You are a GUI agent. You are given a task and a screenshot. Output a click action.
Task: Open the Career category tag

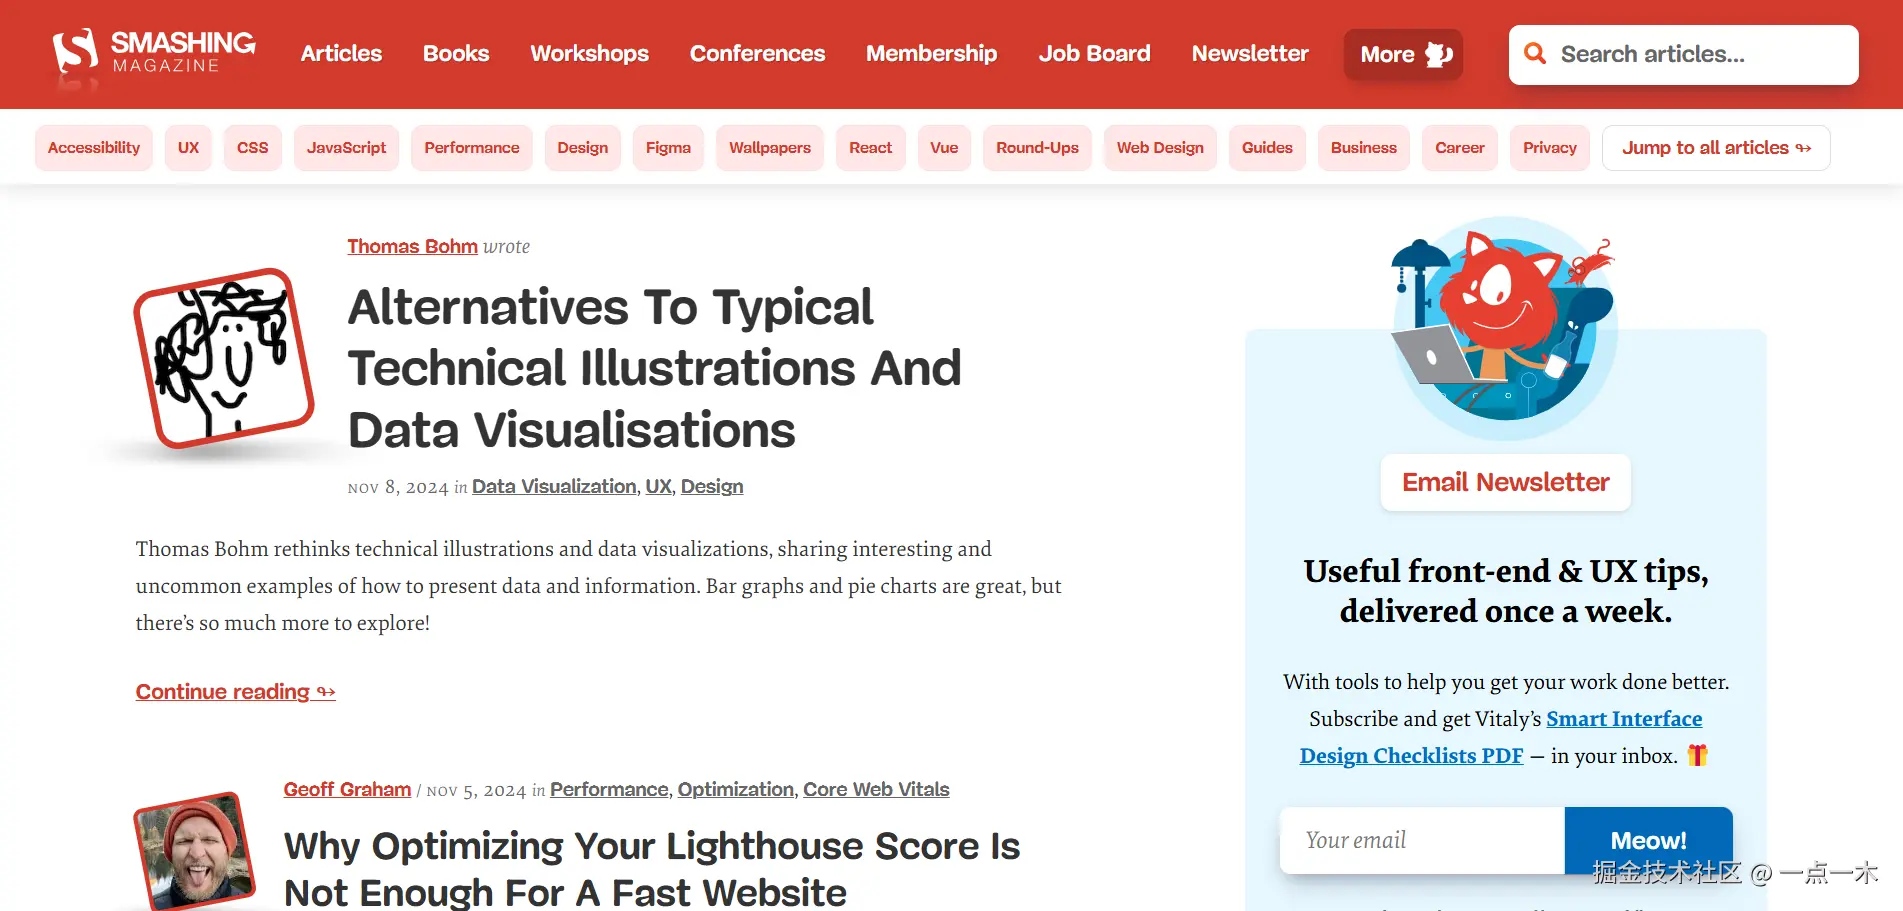[1460, 148]
